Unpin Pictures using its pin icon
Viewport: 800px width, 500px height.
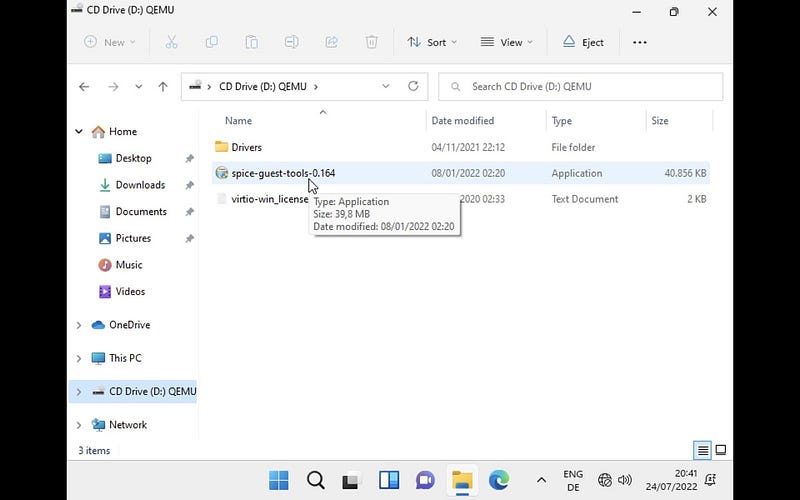tap(189, 238)
